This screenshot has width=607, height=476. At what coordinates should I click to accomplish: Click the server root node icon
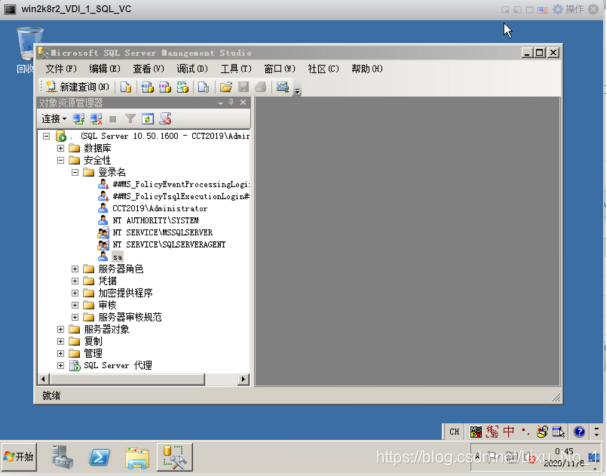tap(61, 136)
